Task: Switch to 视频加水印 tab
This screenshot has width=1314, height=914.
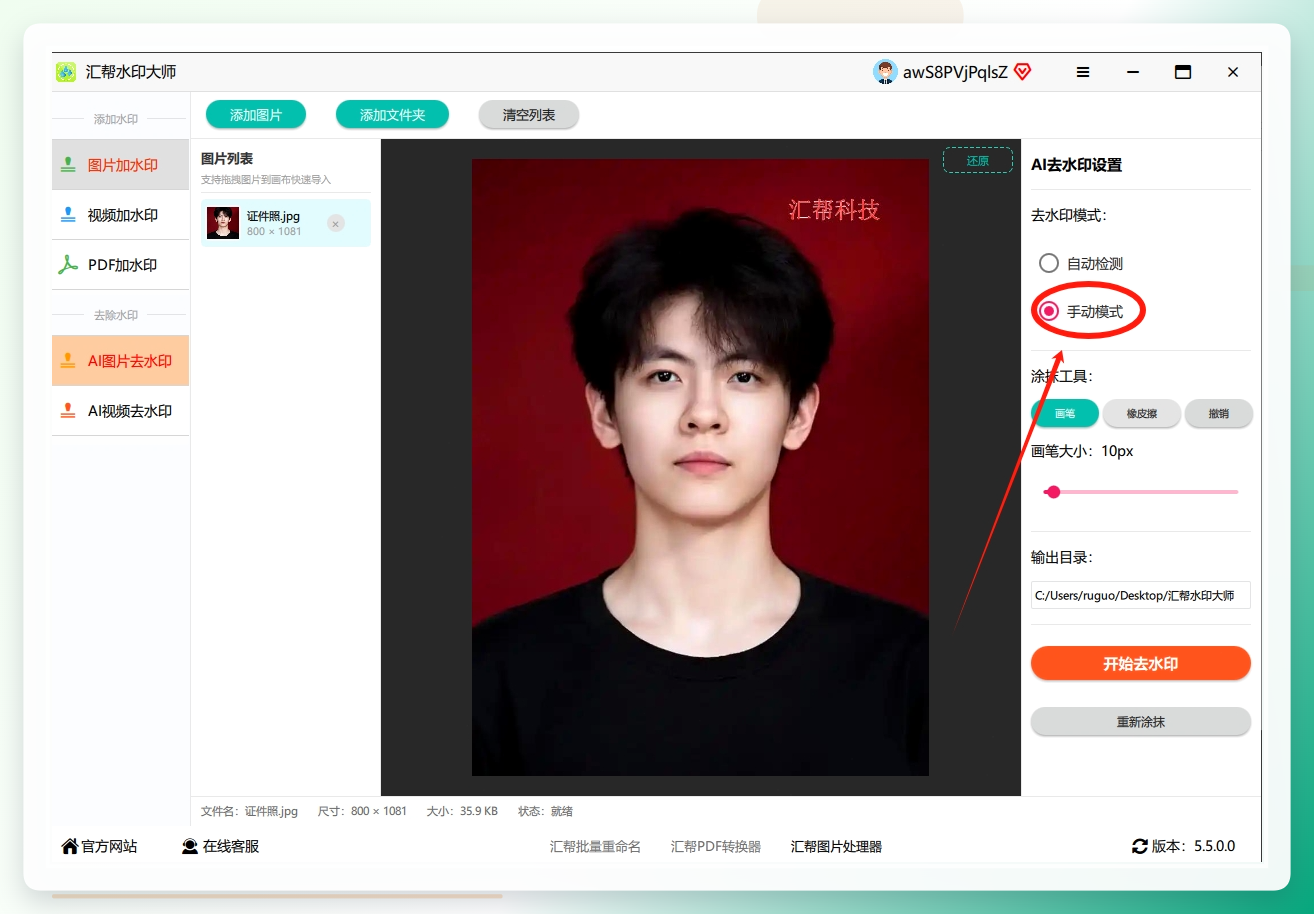Action: 120,215
